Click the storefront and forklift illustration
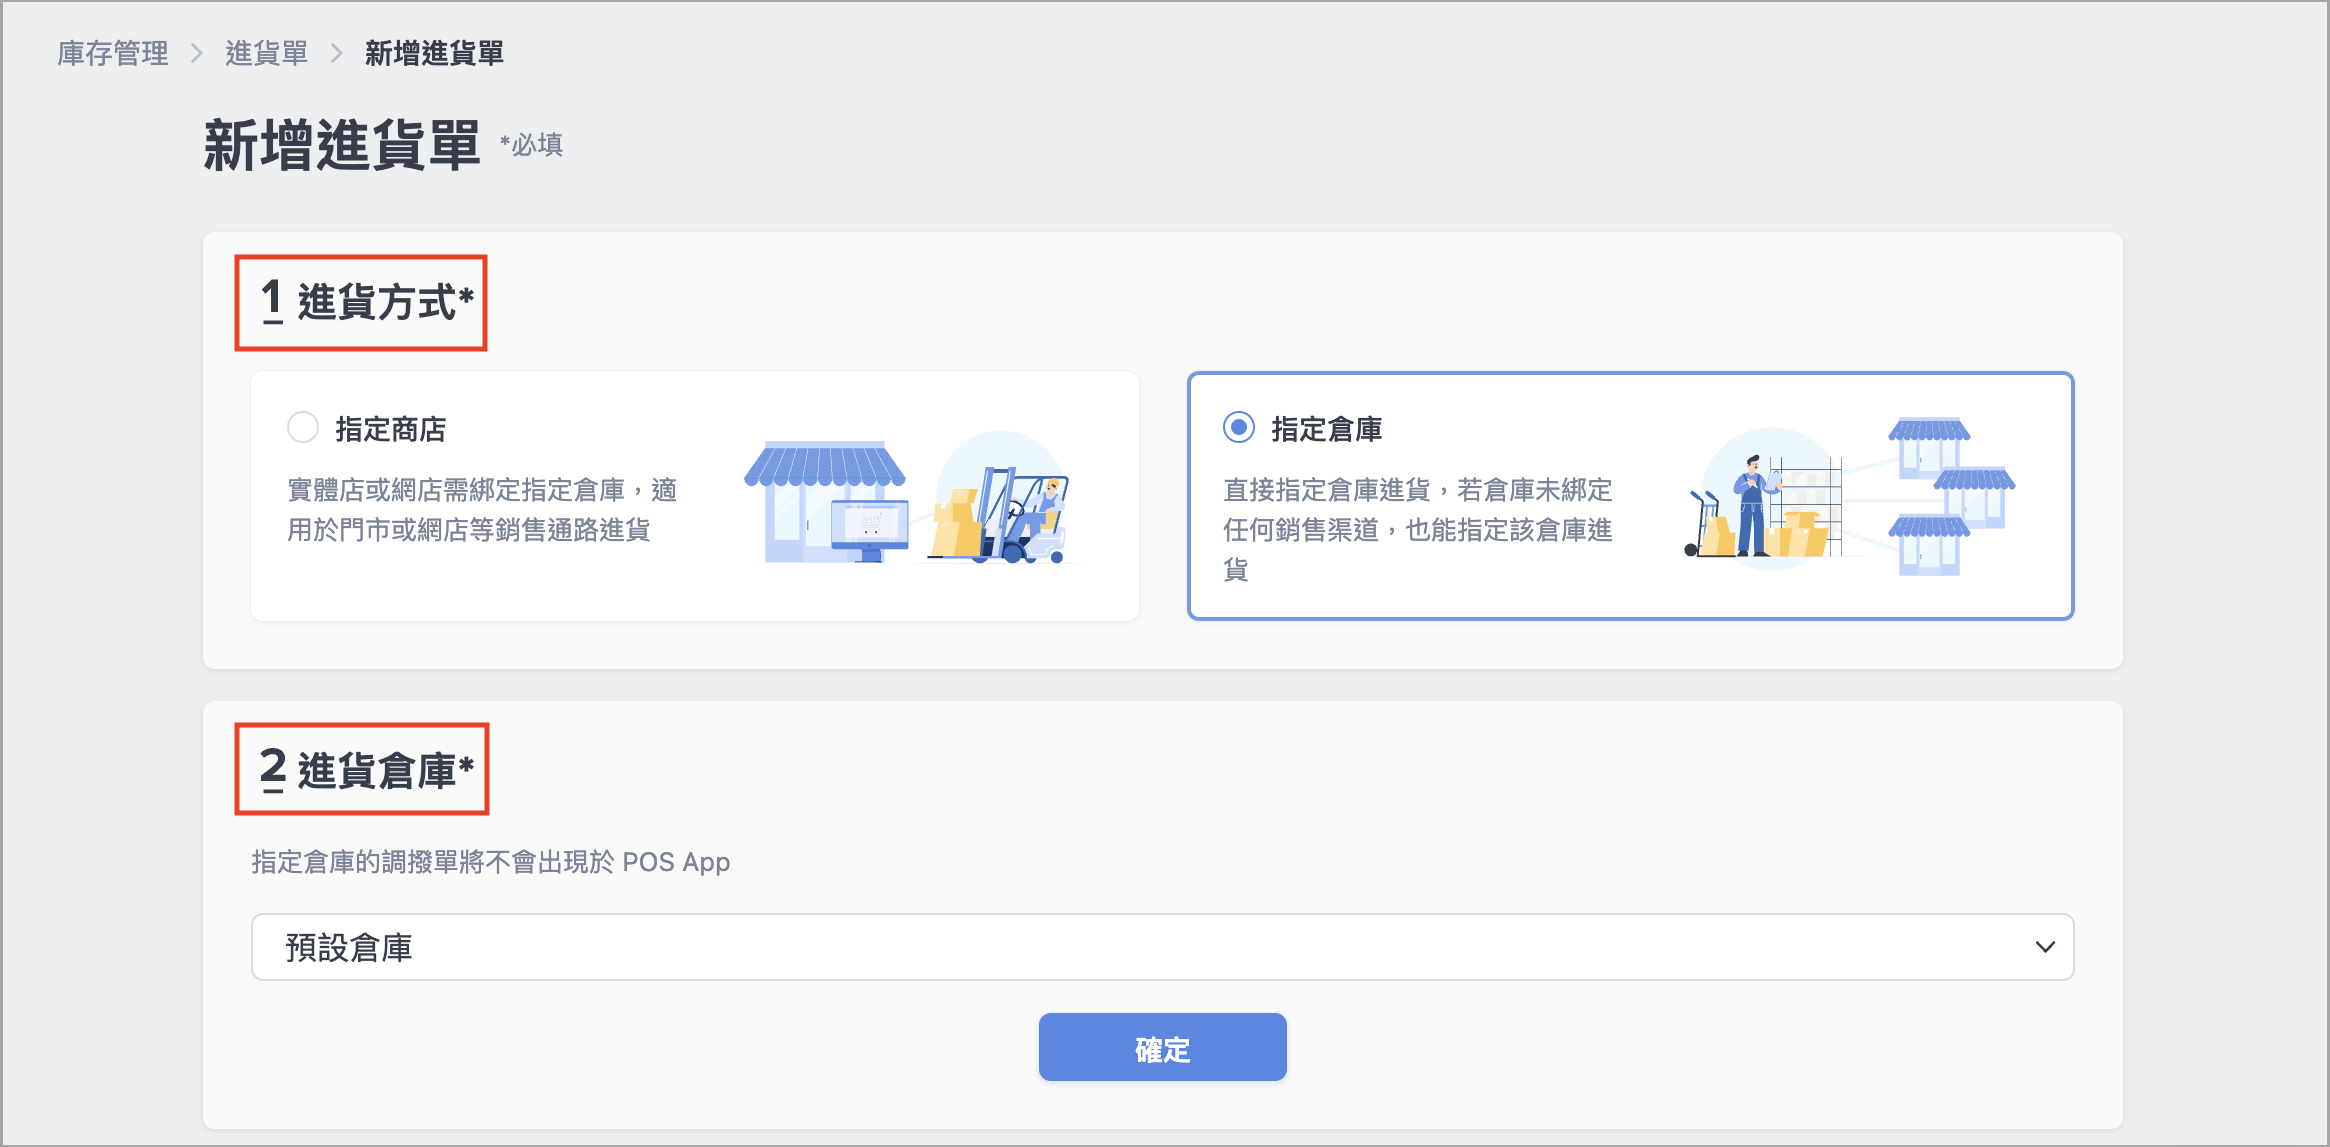 pos(914,498)
